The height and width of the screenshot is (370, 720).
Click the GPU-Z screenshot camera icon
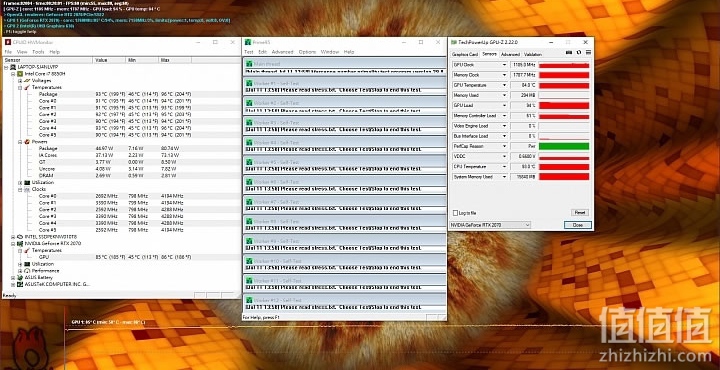[x=569, y=53]
